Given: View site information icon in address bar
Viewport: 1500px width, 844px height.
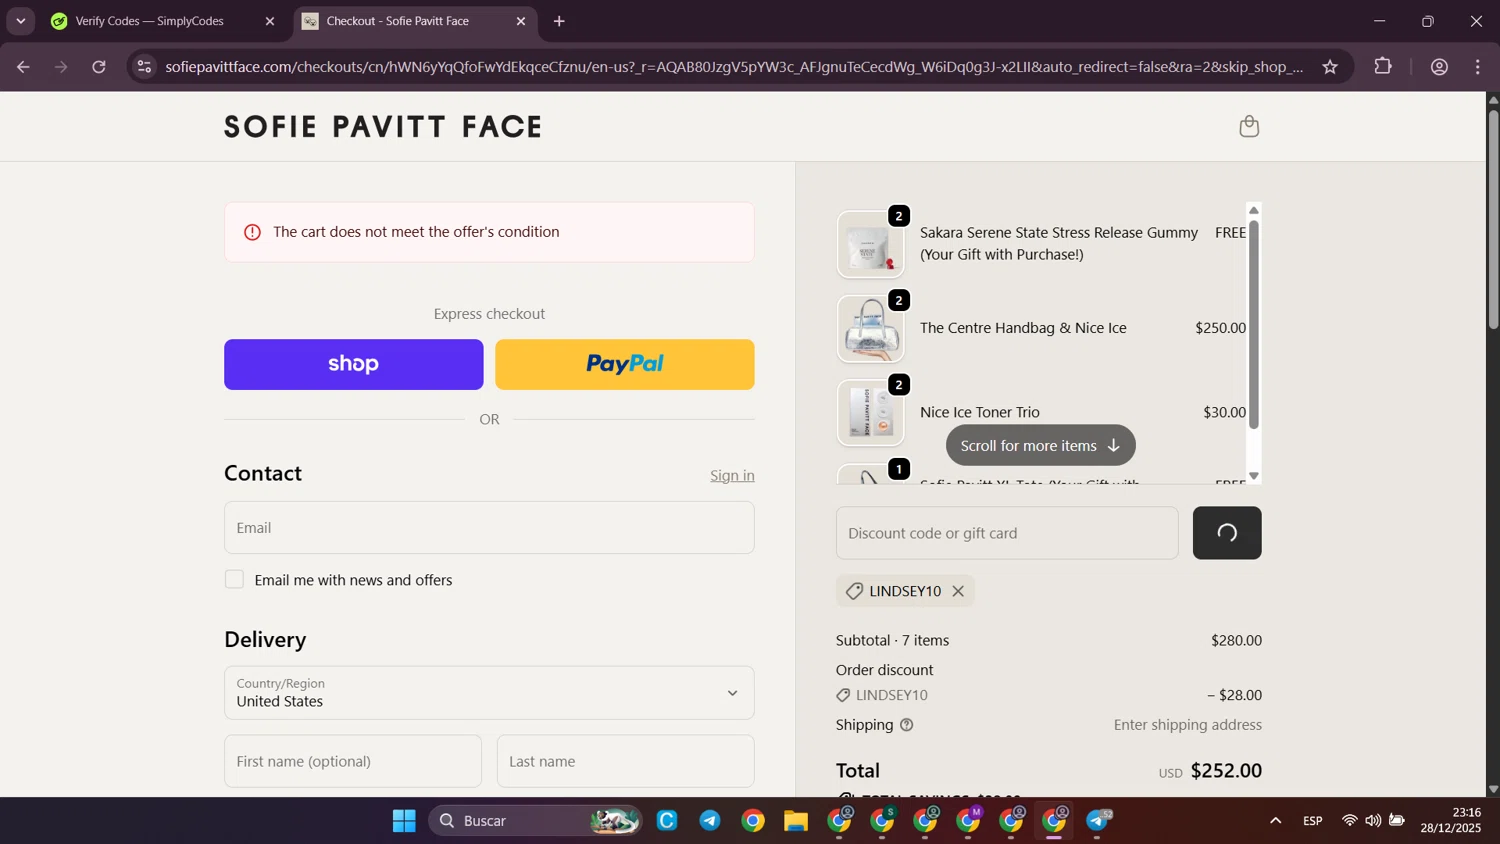Looking at the screenshot, I should pos(144,67).
